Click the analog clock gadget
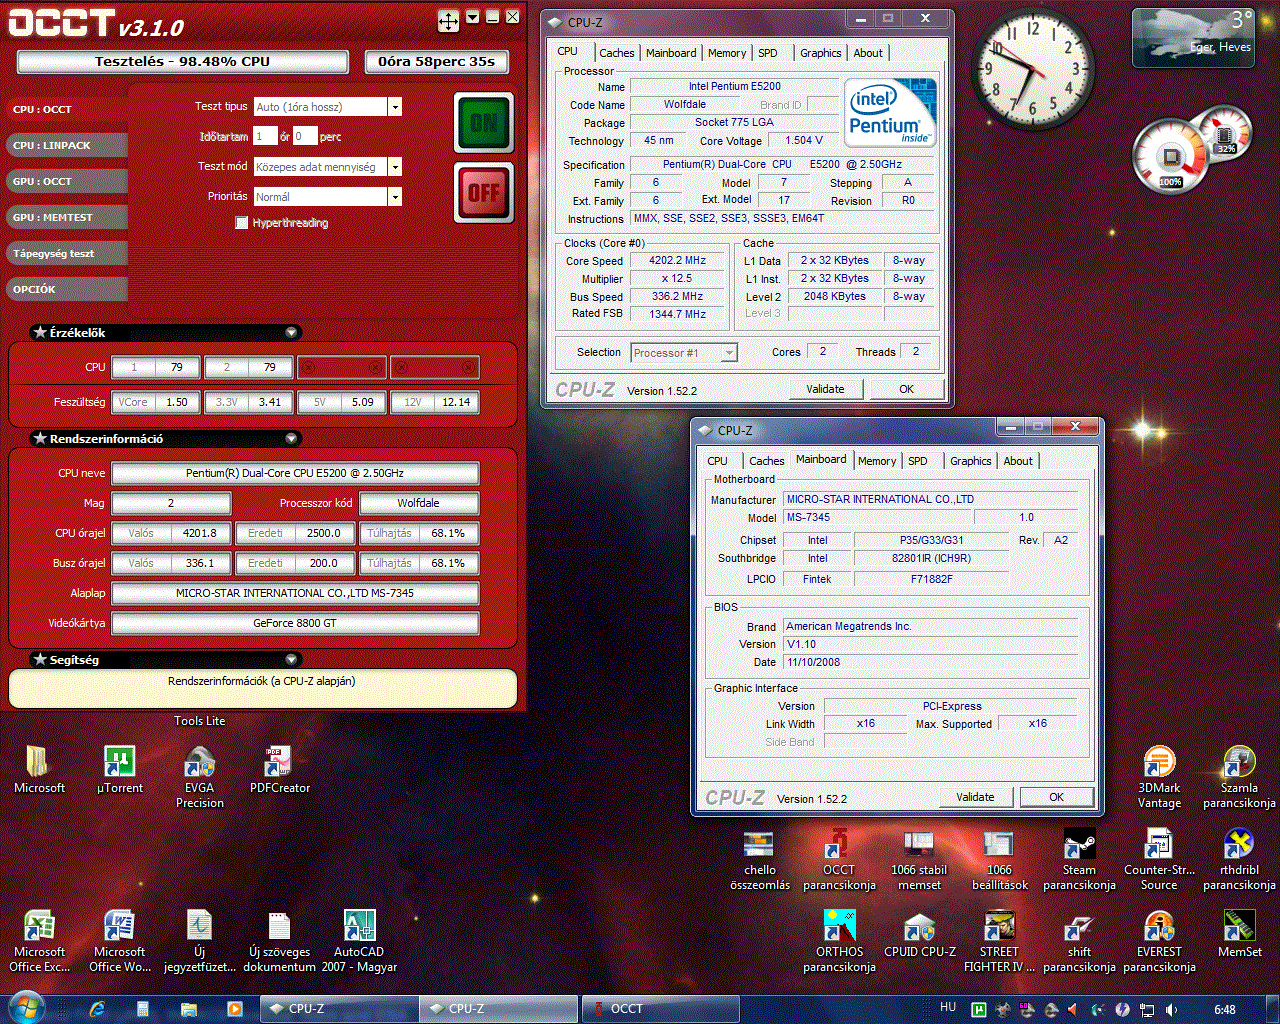The image size is (1280, 1024). (1034, 67)
